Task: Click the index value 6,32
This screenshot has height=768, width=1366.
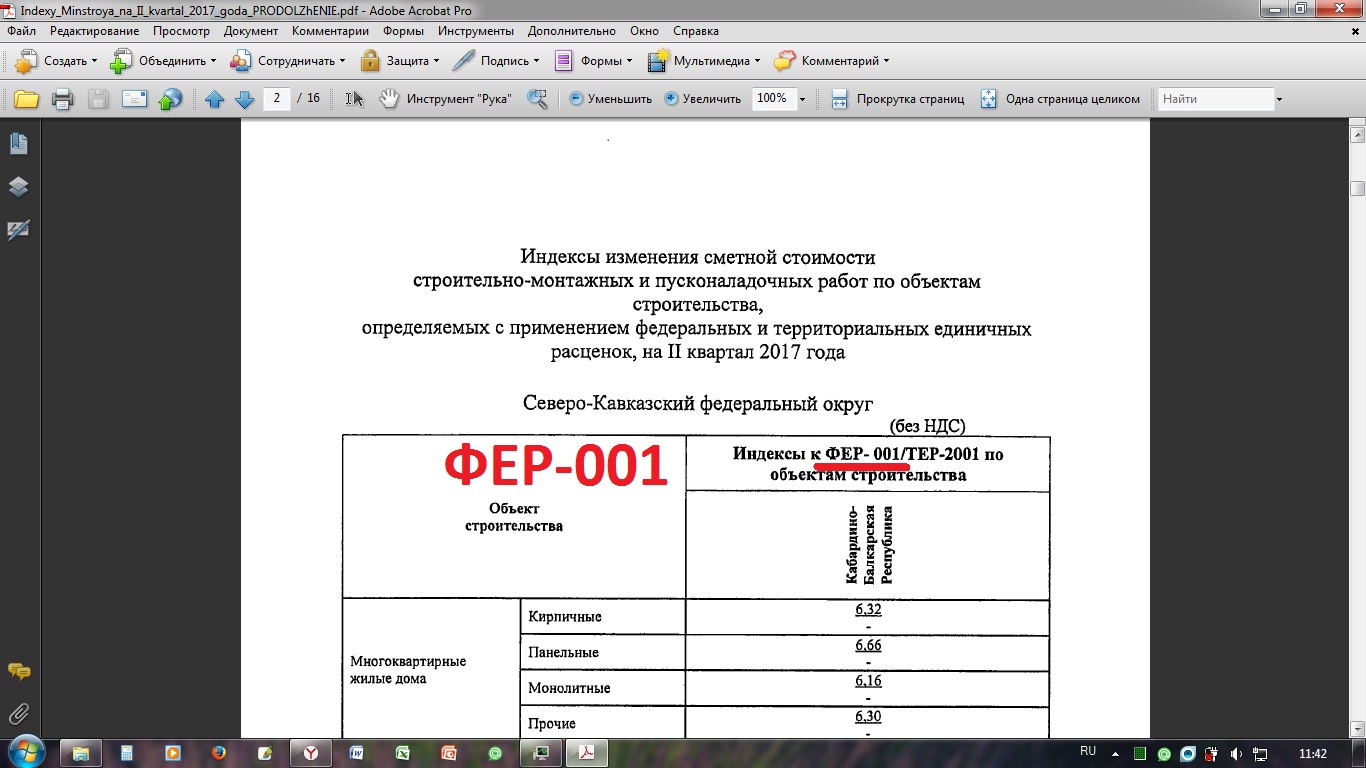Action: point(868,609)
